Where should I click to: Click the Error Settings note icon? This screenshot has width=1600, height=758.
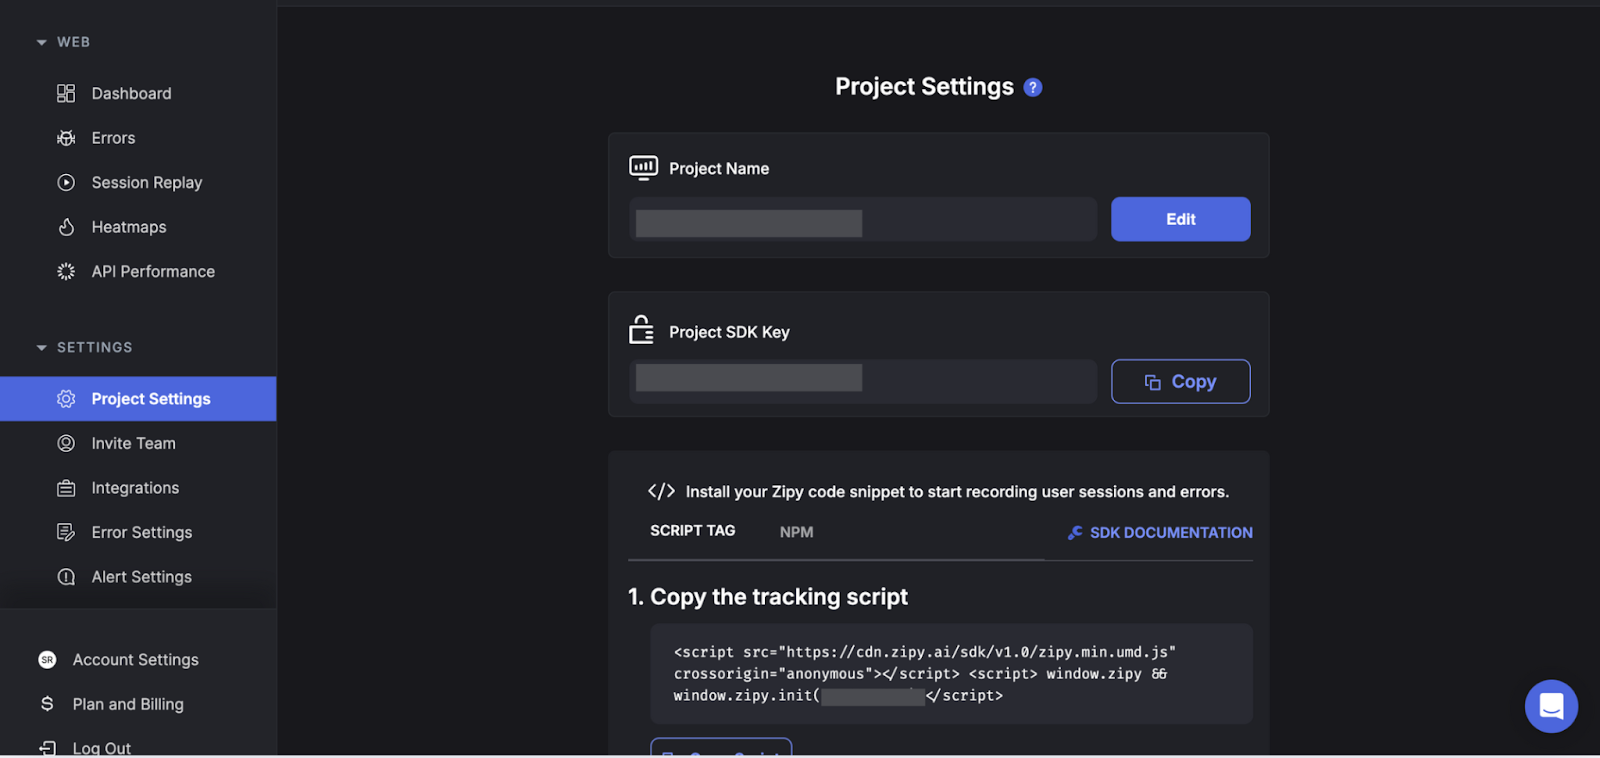[x=66, y=532]
